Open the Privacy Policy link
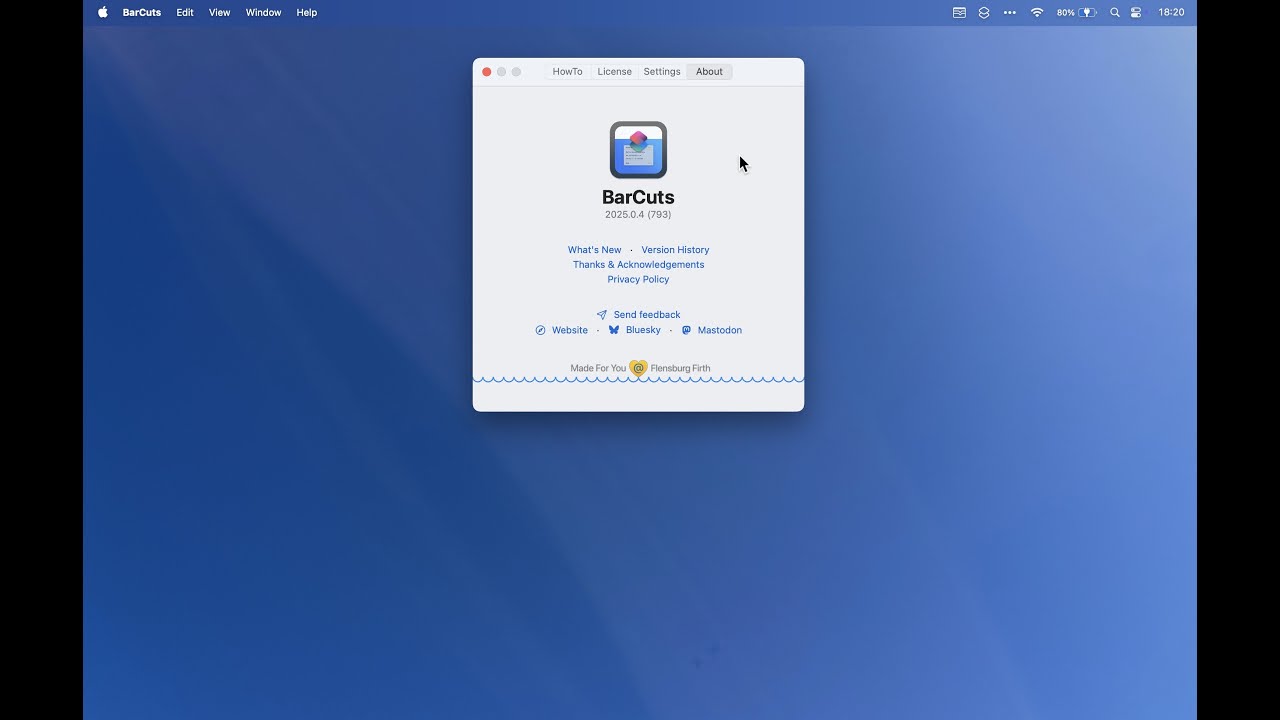Viewport: 1280px width, 720px height. pyautogui.click(x=638, y=280)
